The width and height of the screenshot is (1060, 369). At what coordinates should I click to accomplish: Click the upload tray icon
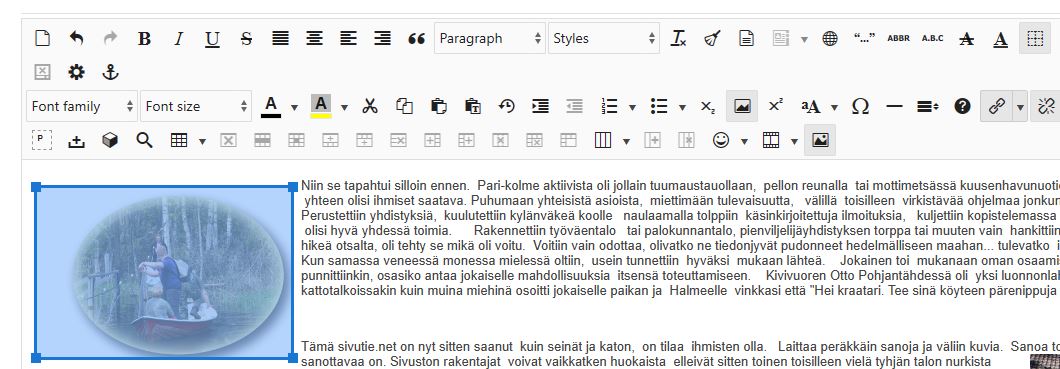point(76,140)
